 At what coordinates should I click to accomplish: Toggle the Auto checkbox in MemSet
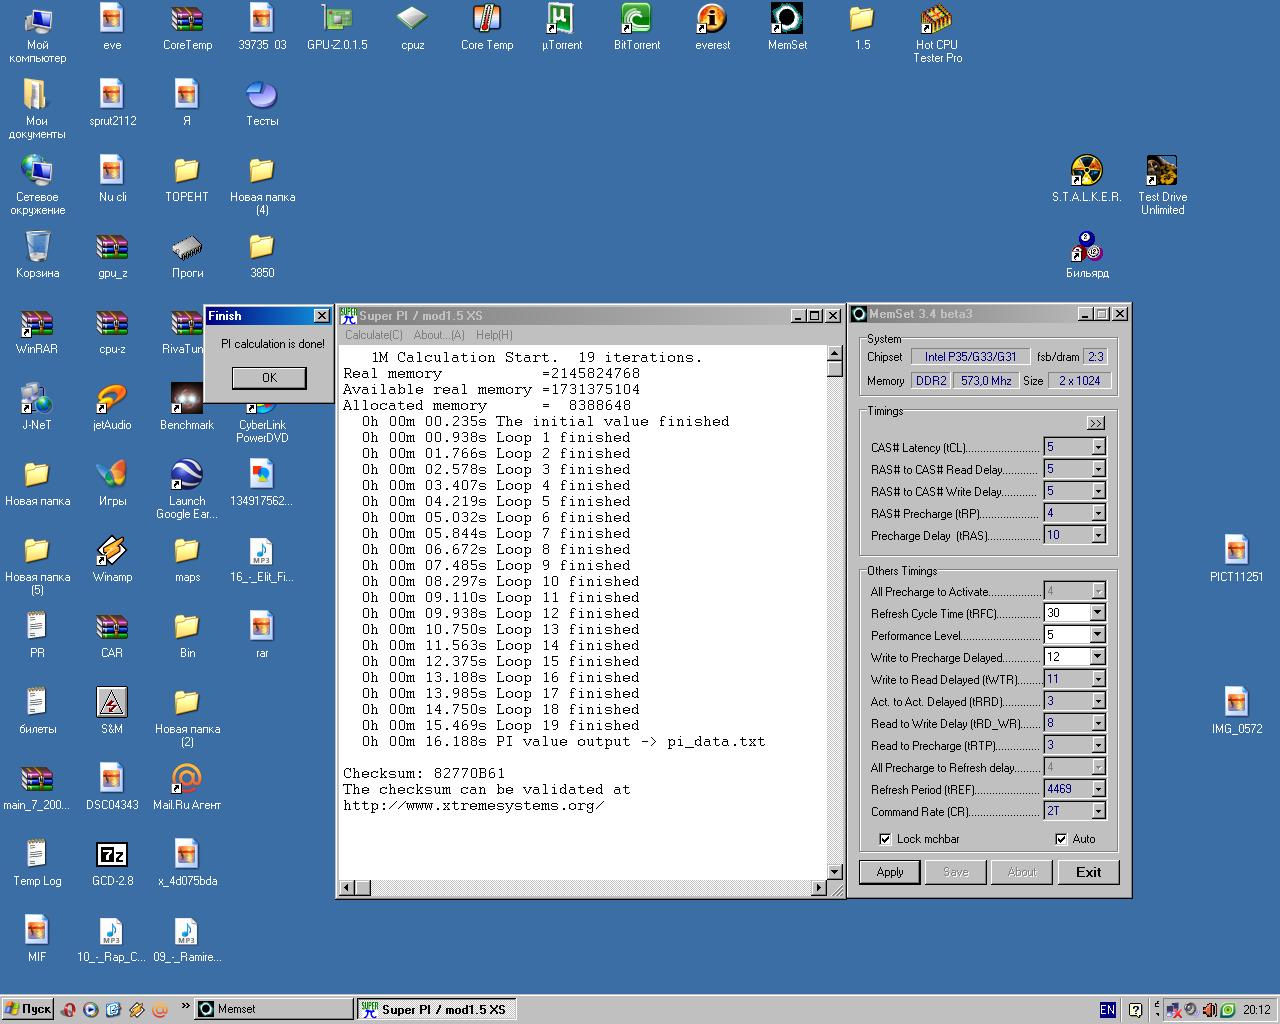click(x=1061, y=839)
